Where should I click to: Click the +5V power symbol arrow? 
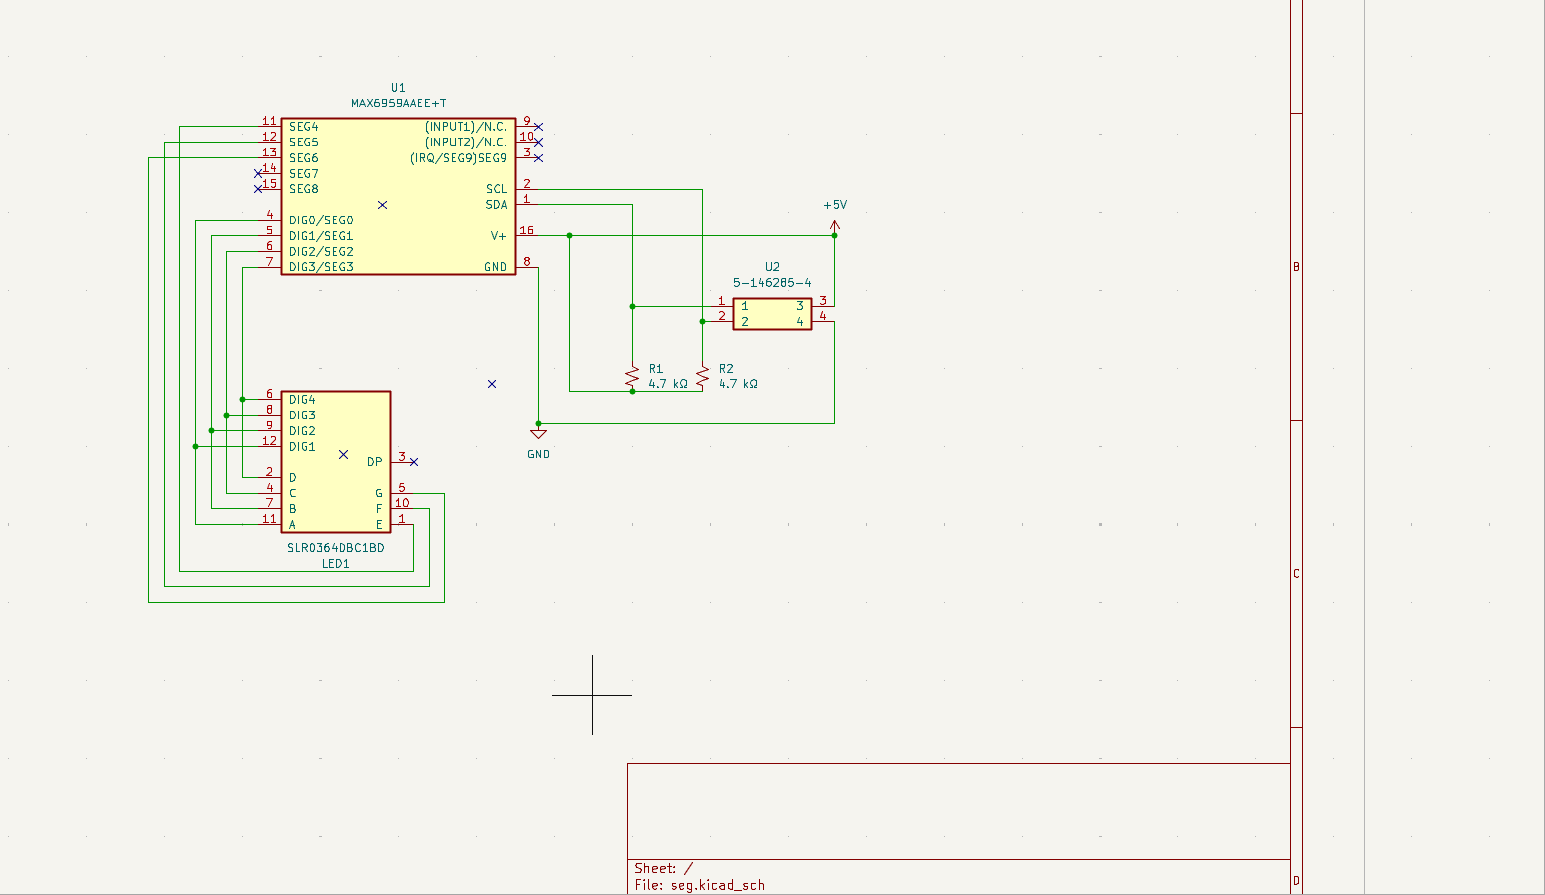pos(835,226)
